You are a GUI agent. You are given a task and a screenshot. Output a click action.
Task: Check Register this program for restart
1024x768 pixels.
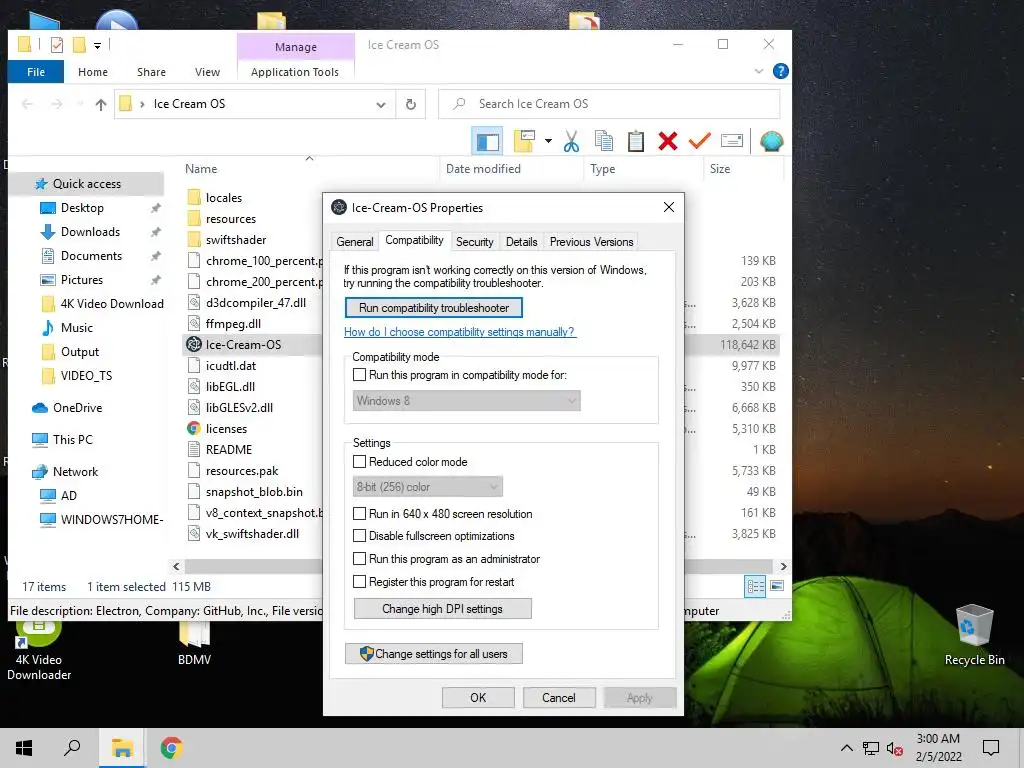[x=359, y=581]
